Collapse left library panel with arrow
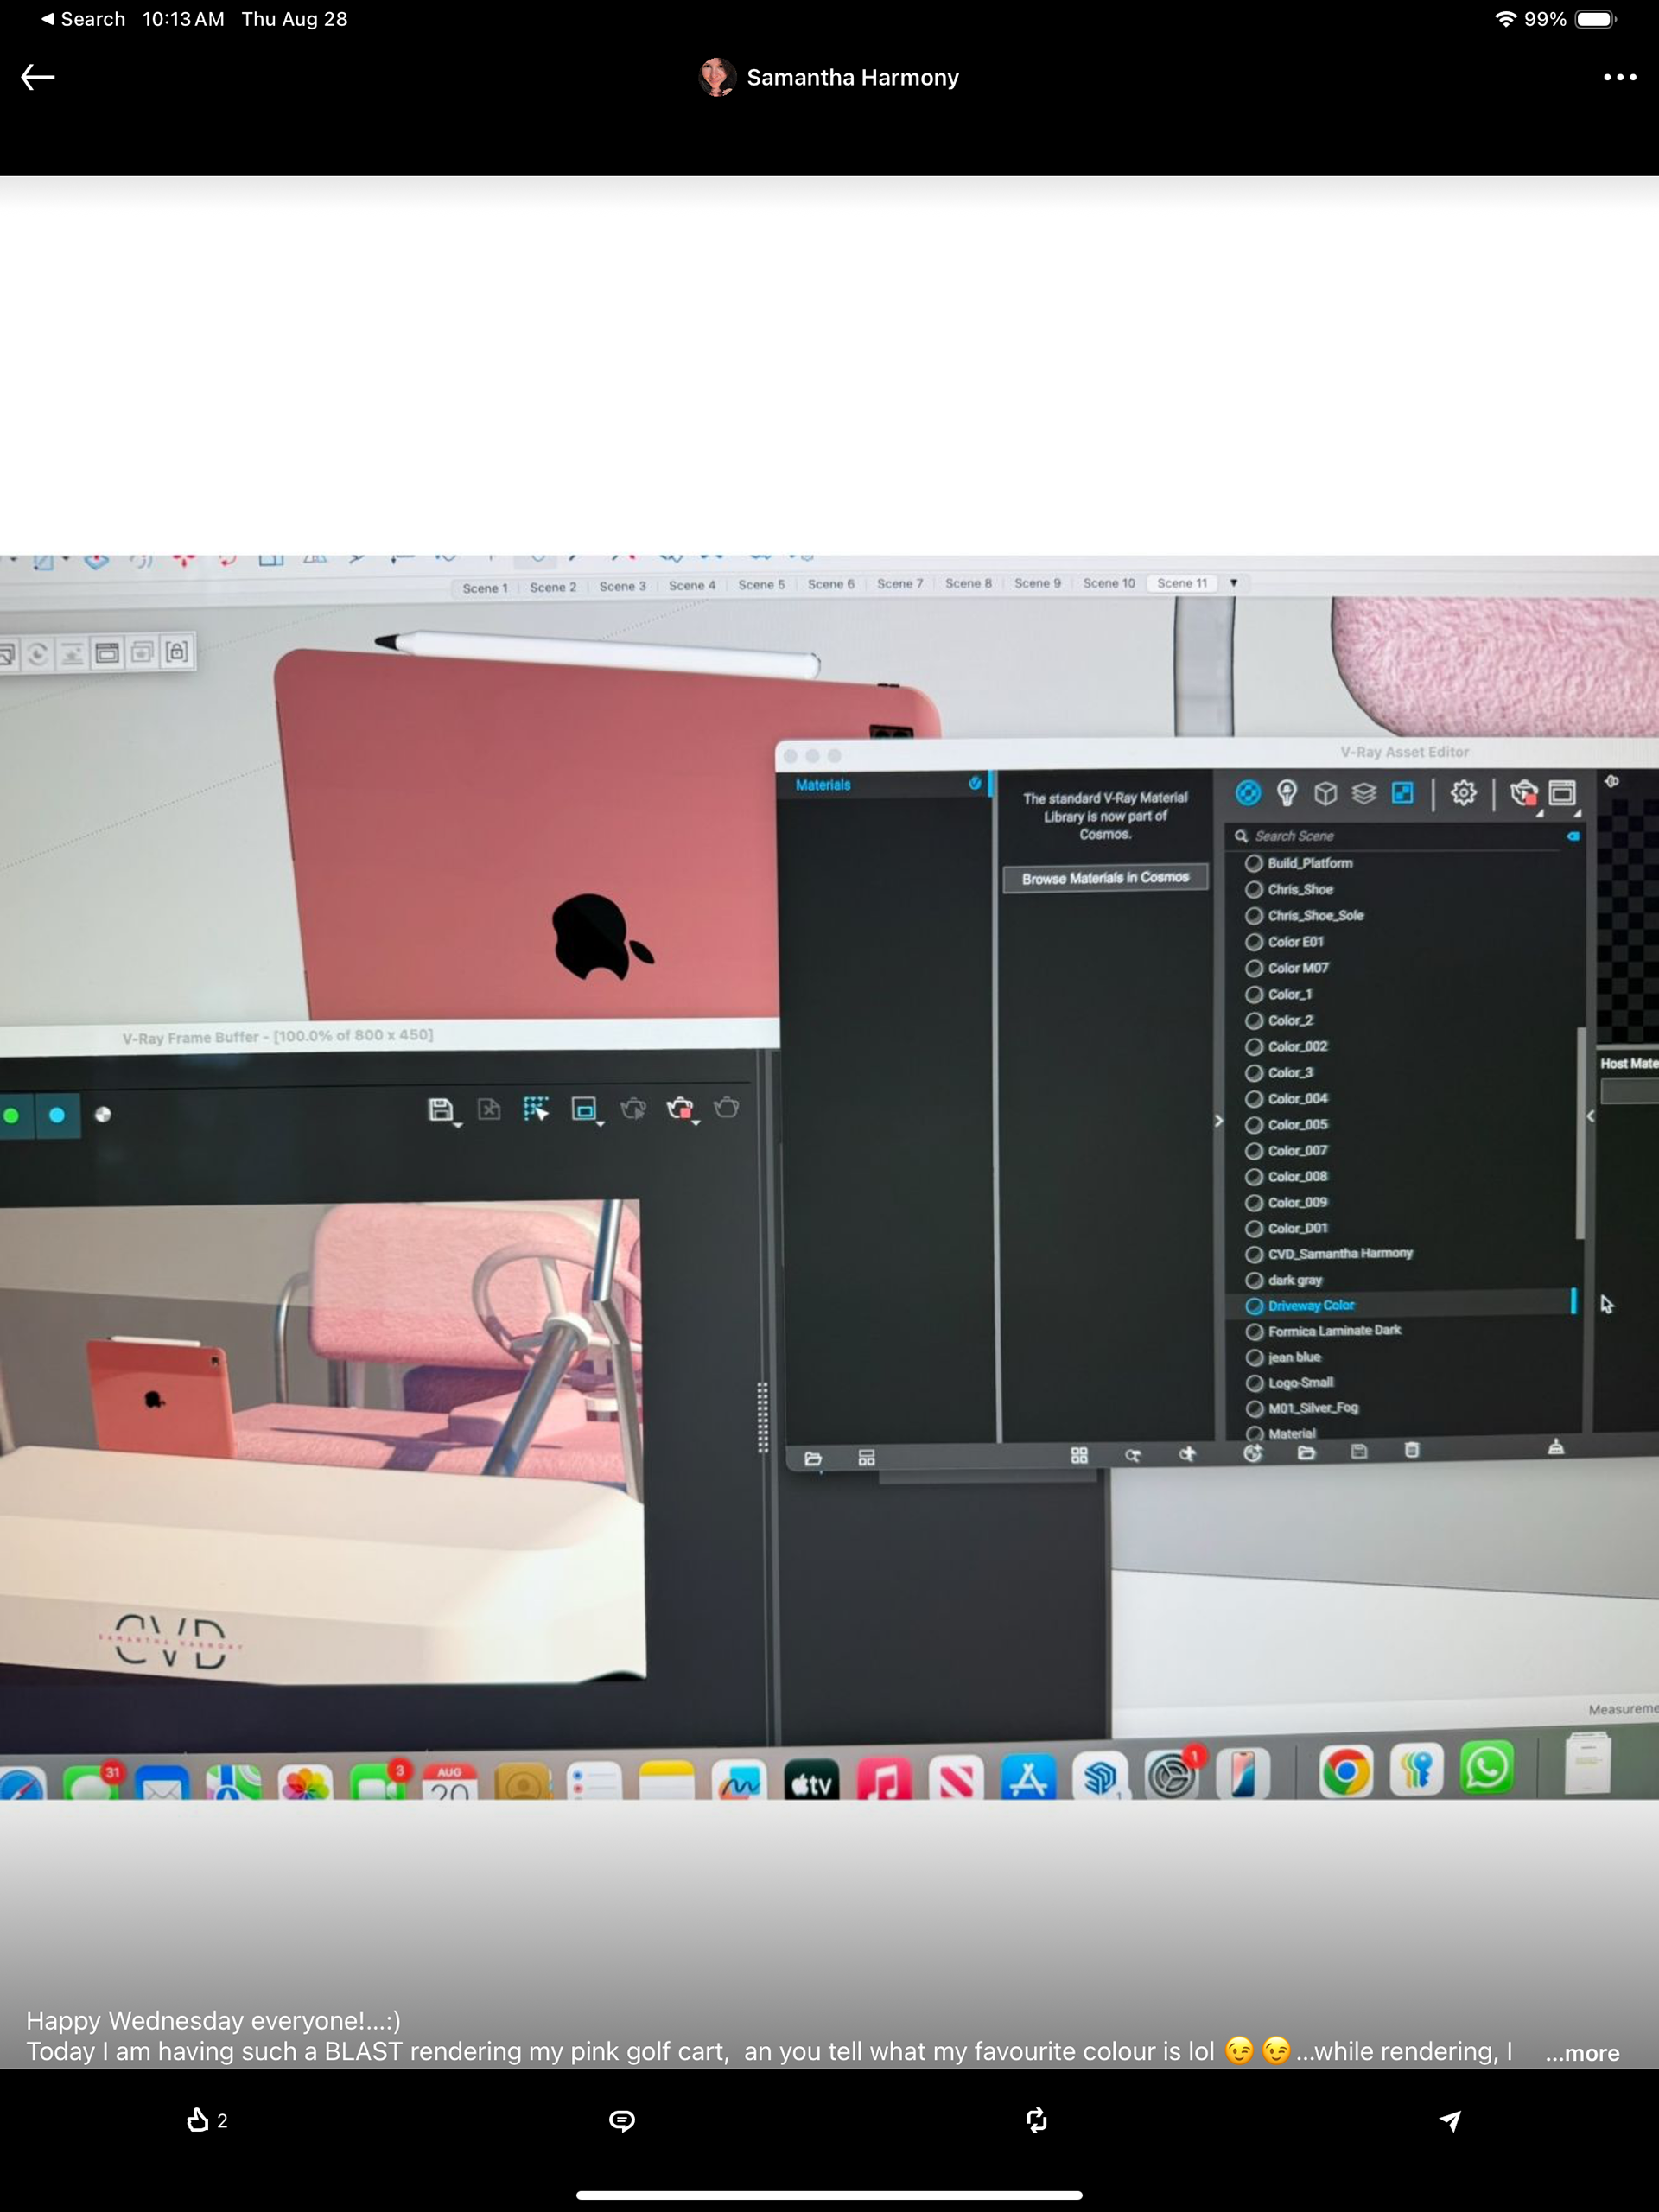This screenshot has width=1659, height=2212. click(1218, 1121)
